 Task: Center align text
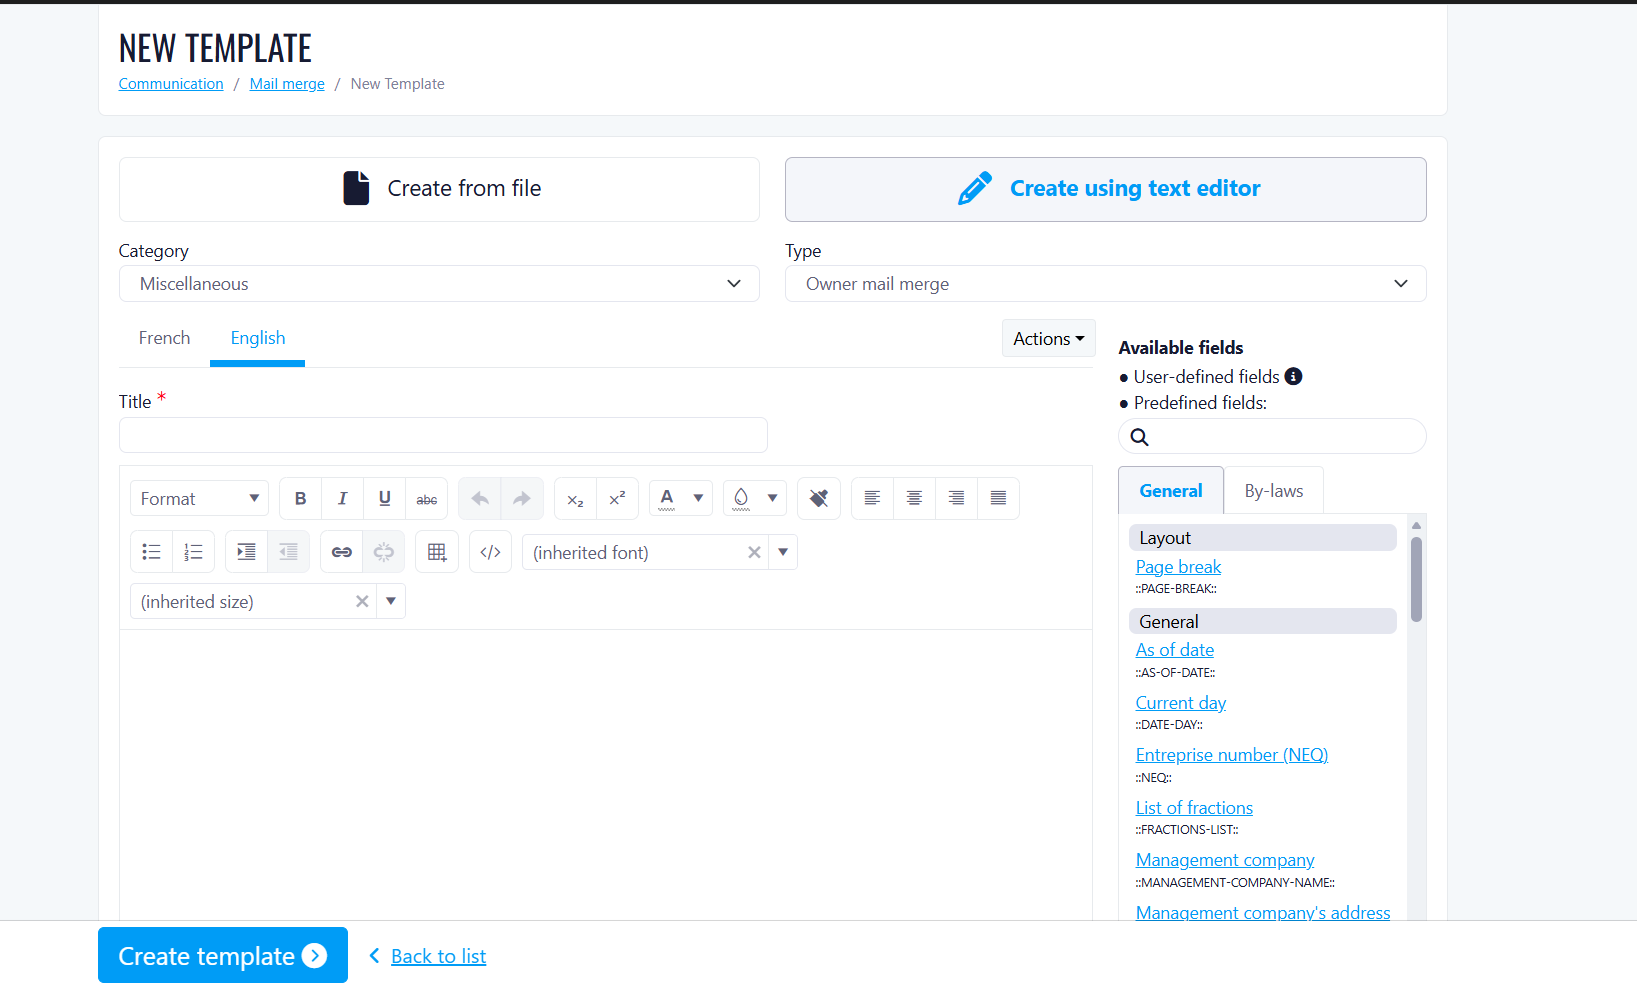click(914, 498)
